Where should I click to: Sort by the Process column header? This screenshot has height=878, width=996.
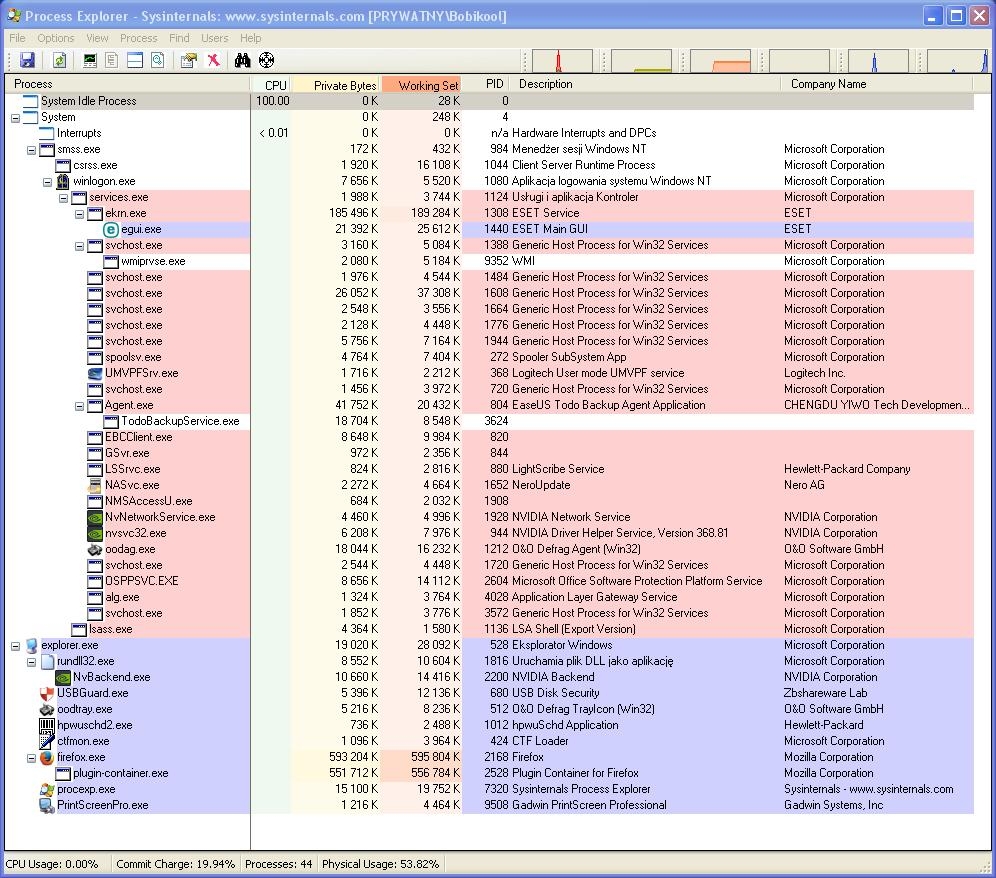(127, 84)
